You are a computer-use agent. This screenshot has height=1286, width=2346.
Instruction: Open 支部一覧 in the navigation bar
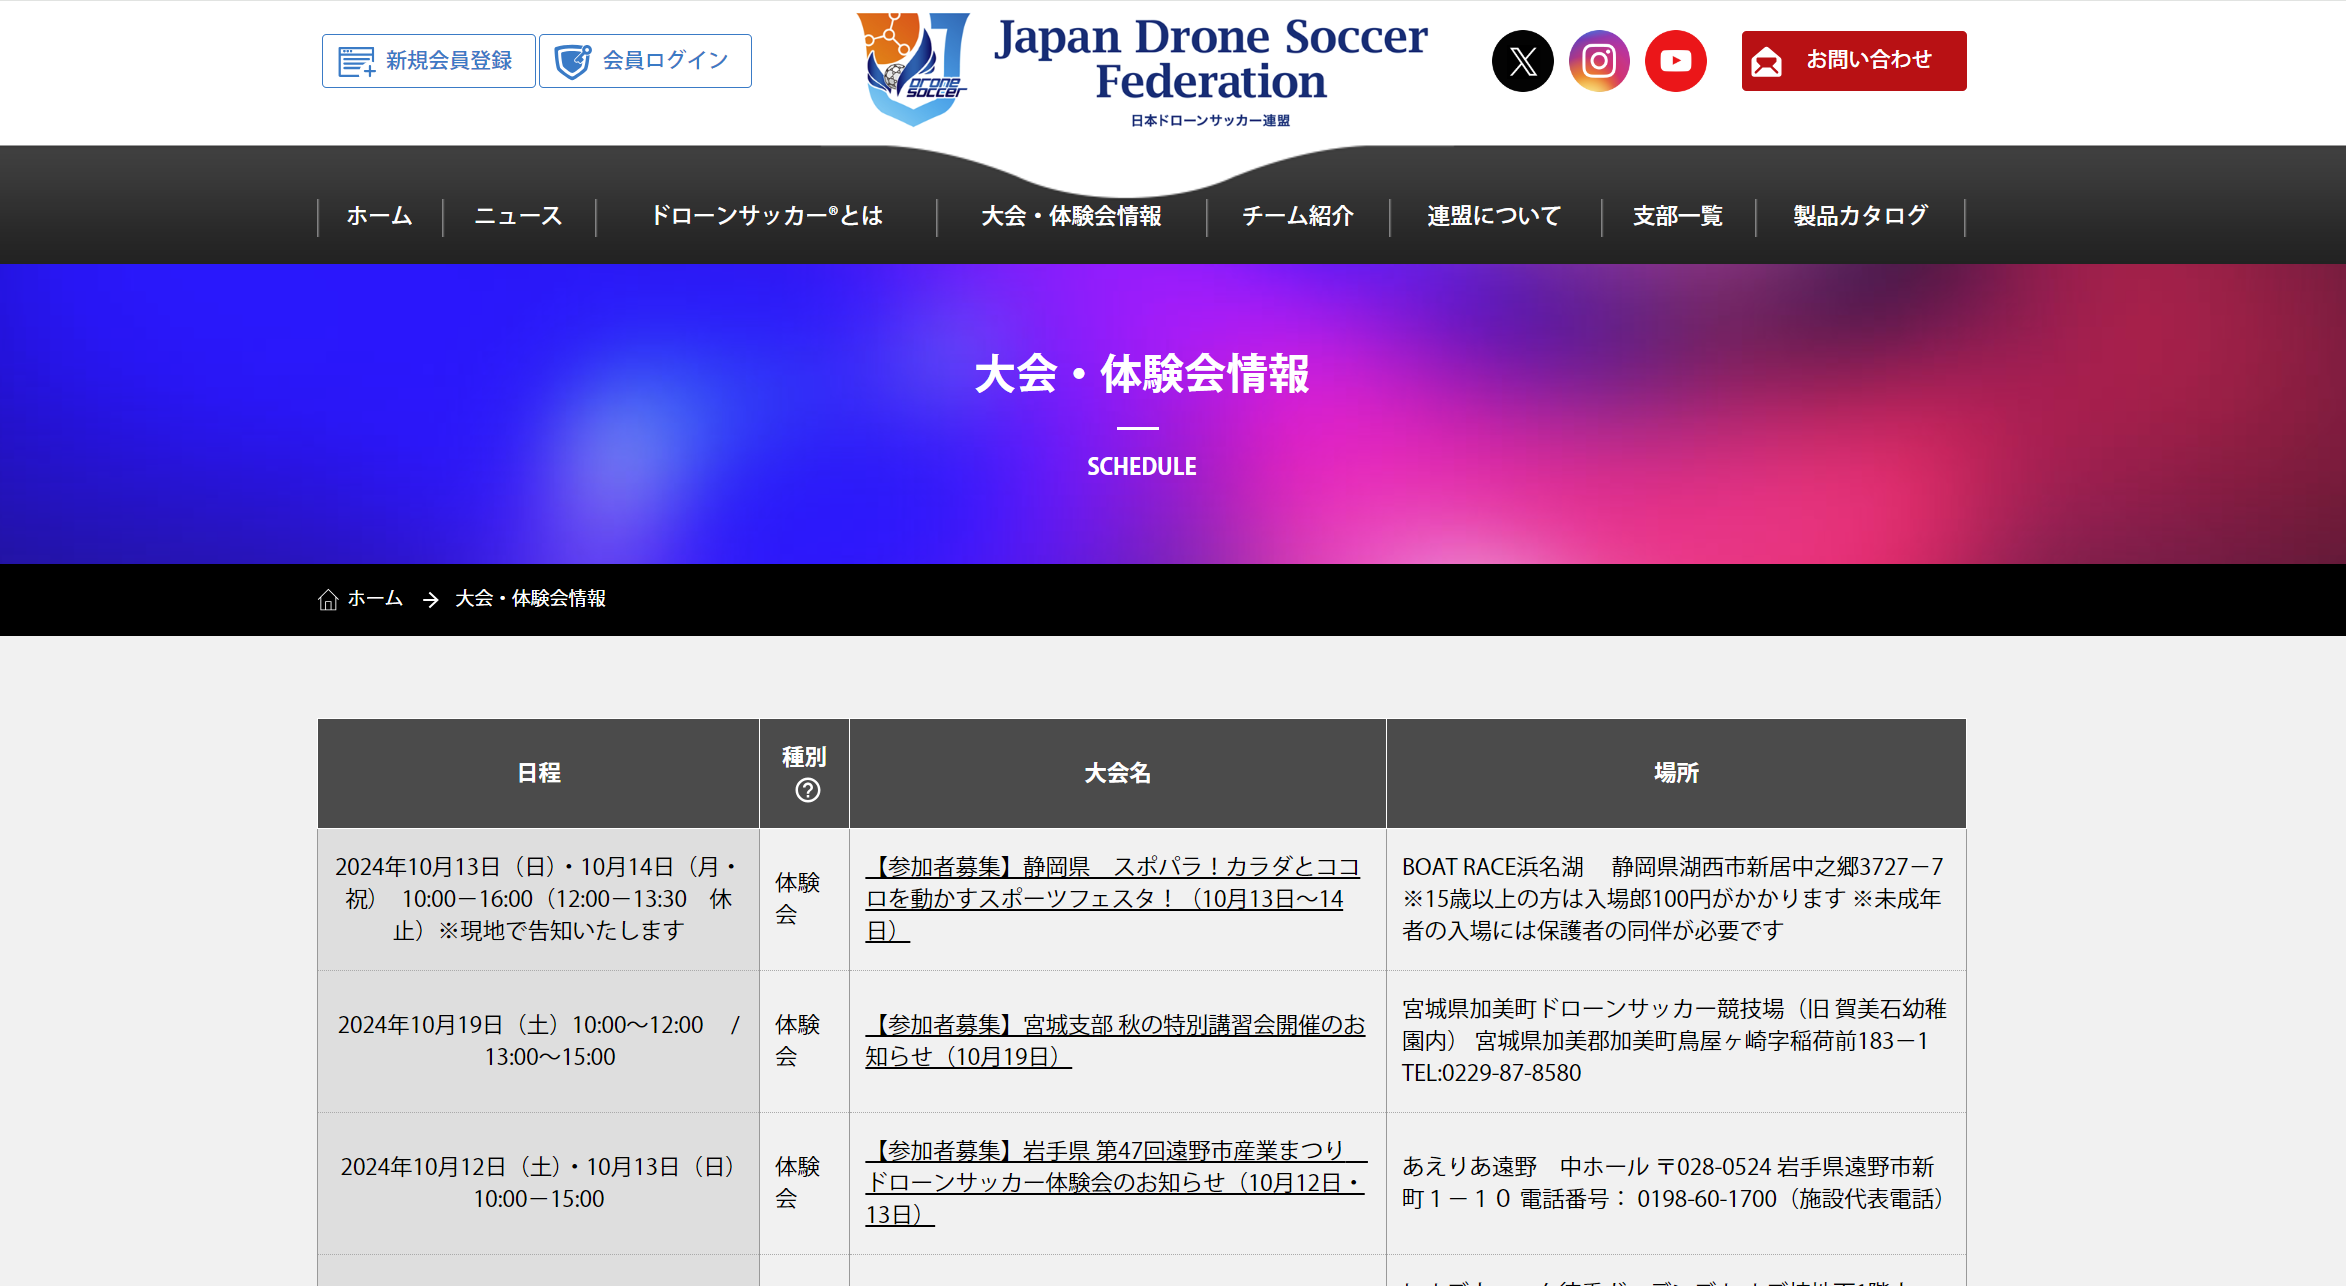(1678, 216)
